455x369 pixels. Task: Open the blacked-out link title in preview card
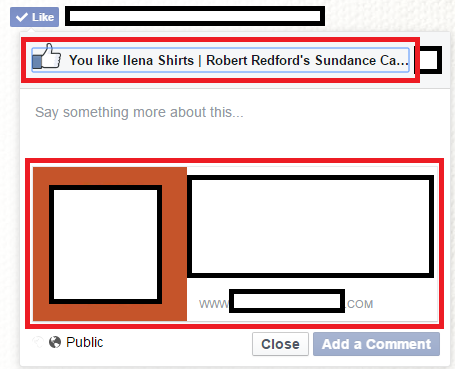point(311,226)
